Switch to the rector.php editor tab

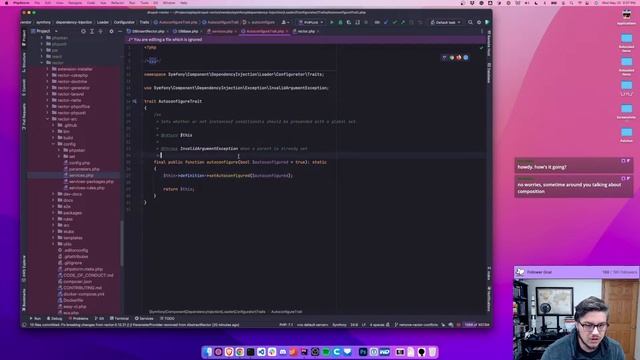306,31
